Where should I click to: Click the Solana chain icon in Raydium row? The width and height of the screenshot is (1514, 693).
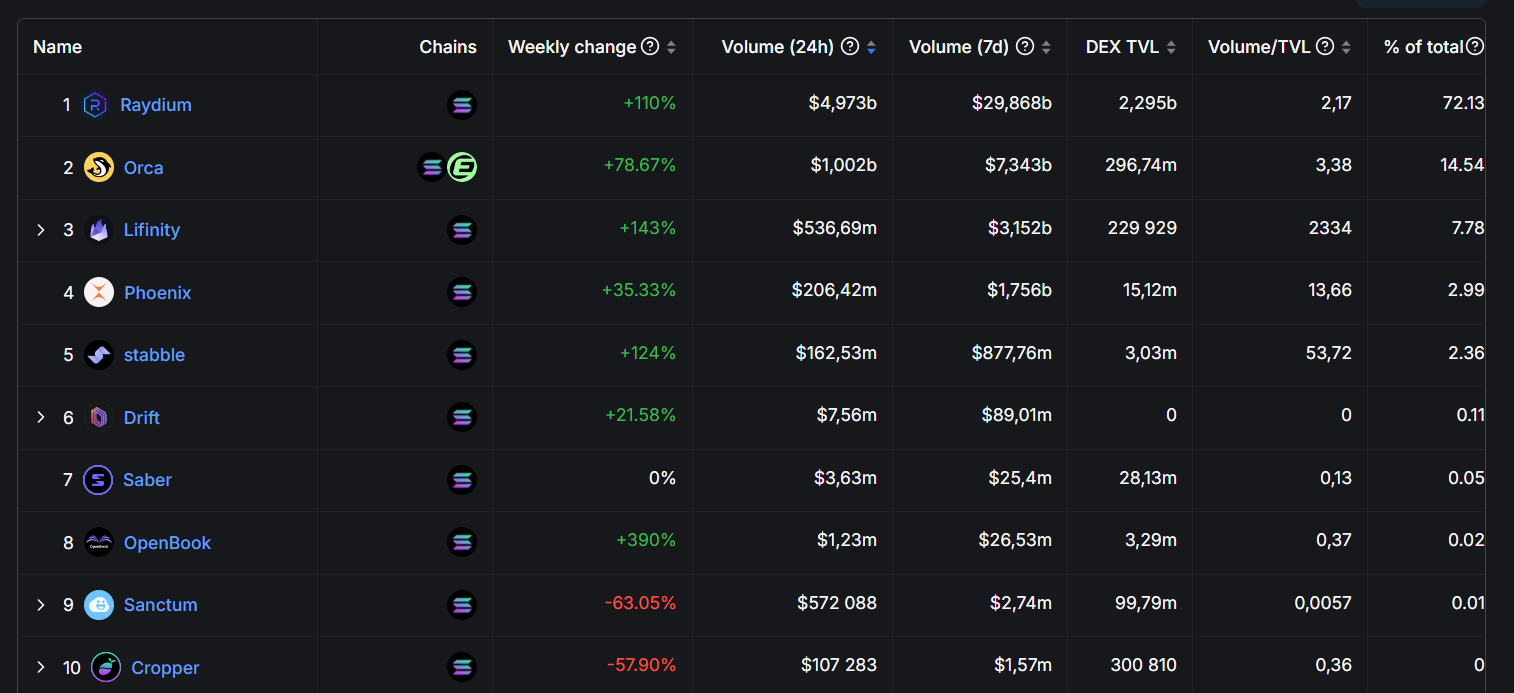point(462,105)
